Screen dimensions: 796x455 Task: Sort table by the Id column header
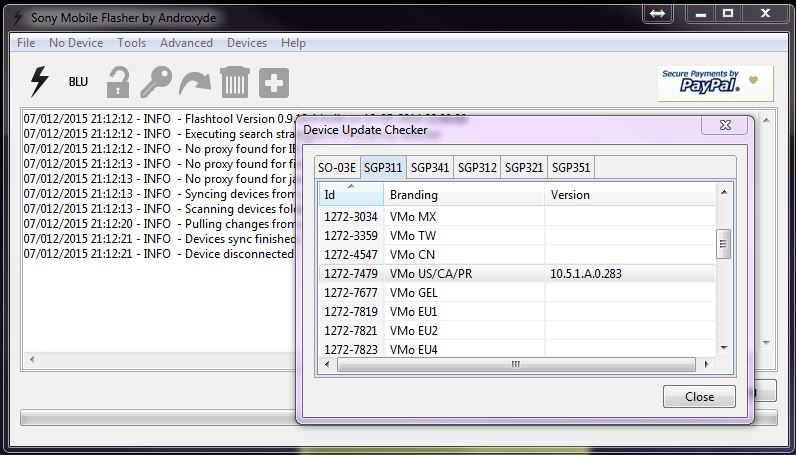coord(351,194)
